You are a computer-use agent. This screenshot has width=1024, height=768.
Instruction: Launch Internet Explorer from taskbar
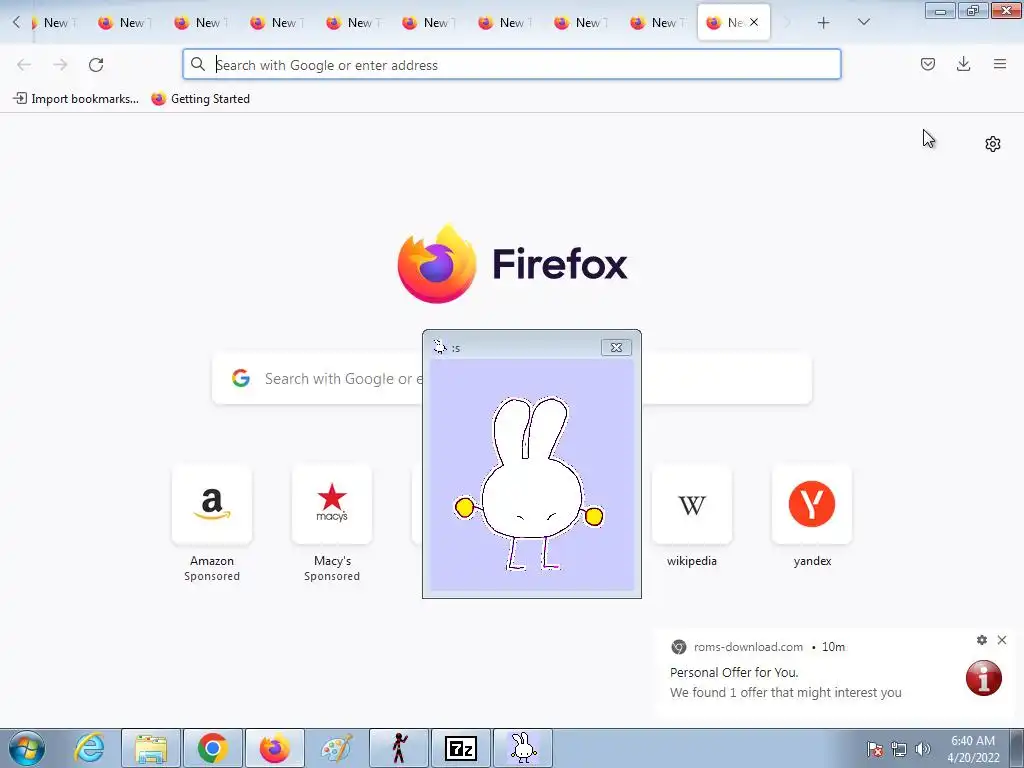(89, 748)
